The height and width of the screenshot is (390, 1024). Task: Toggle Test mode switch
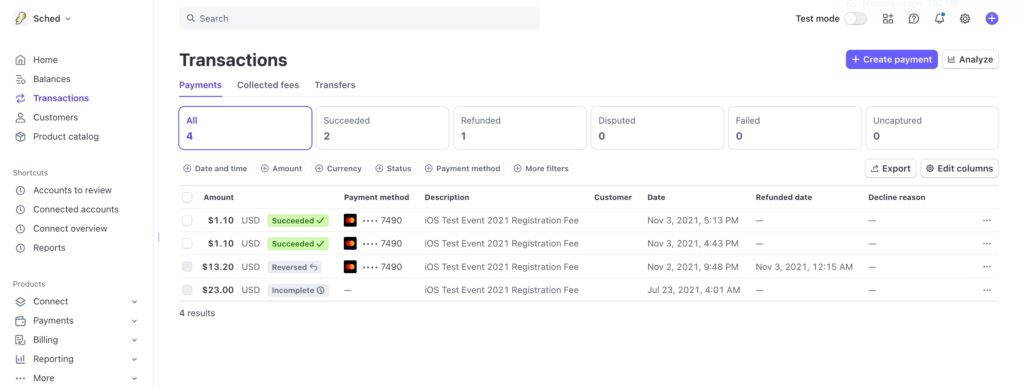coord(855,19)
